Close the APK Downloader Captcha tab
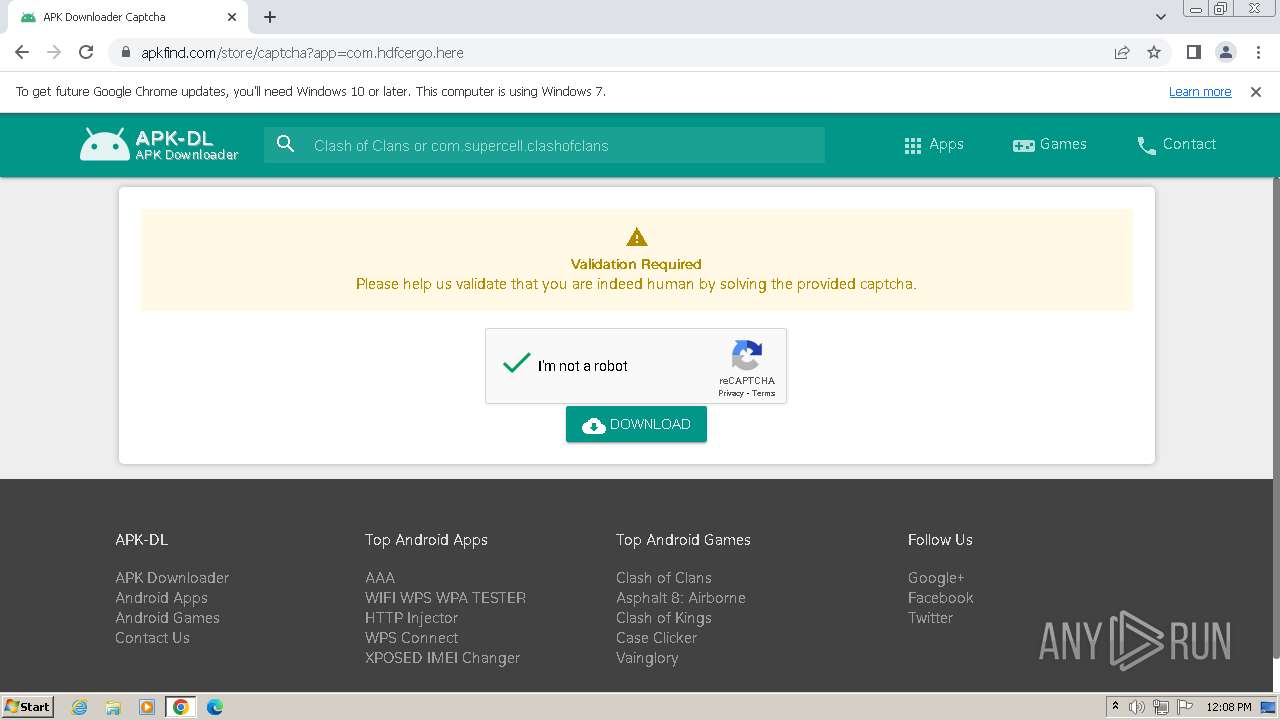Image resolution: width=1280 pixels, height=720 pixels. click(x=232, y=17)
